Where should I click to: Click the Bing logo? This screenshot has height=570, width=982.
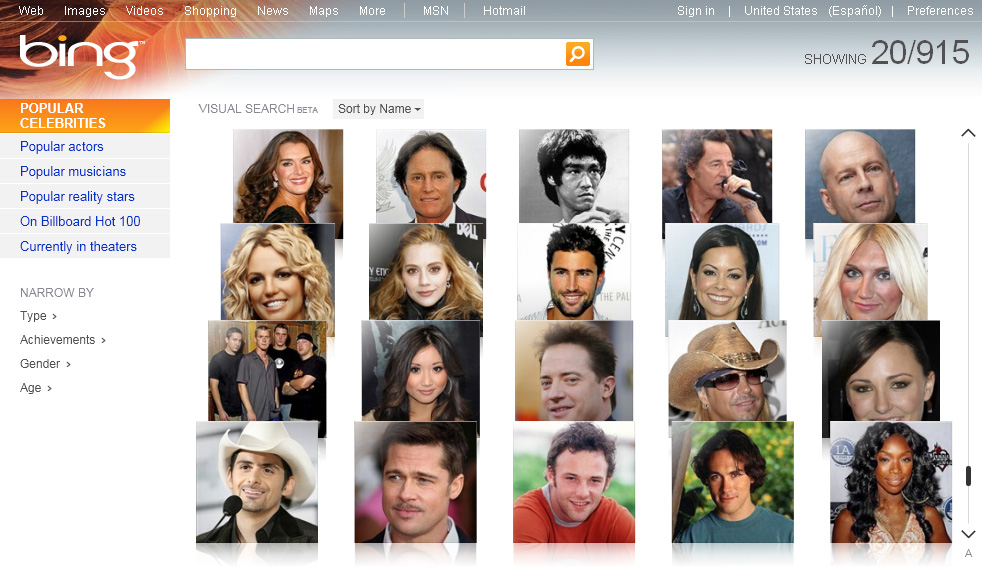(x=80, y=56)
